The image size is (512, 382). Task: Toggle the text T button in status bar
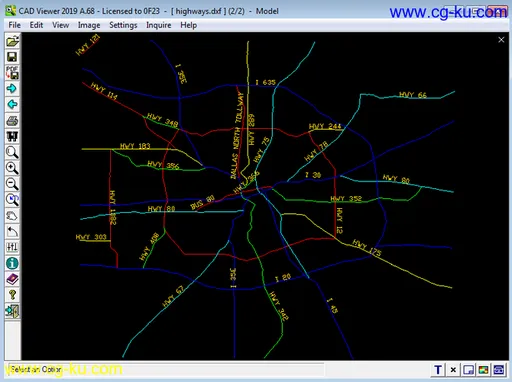click(x=438, y=370)
